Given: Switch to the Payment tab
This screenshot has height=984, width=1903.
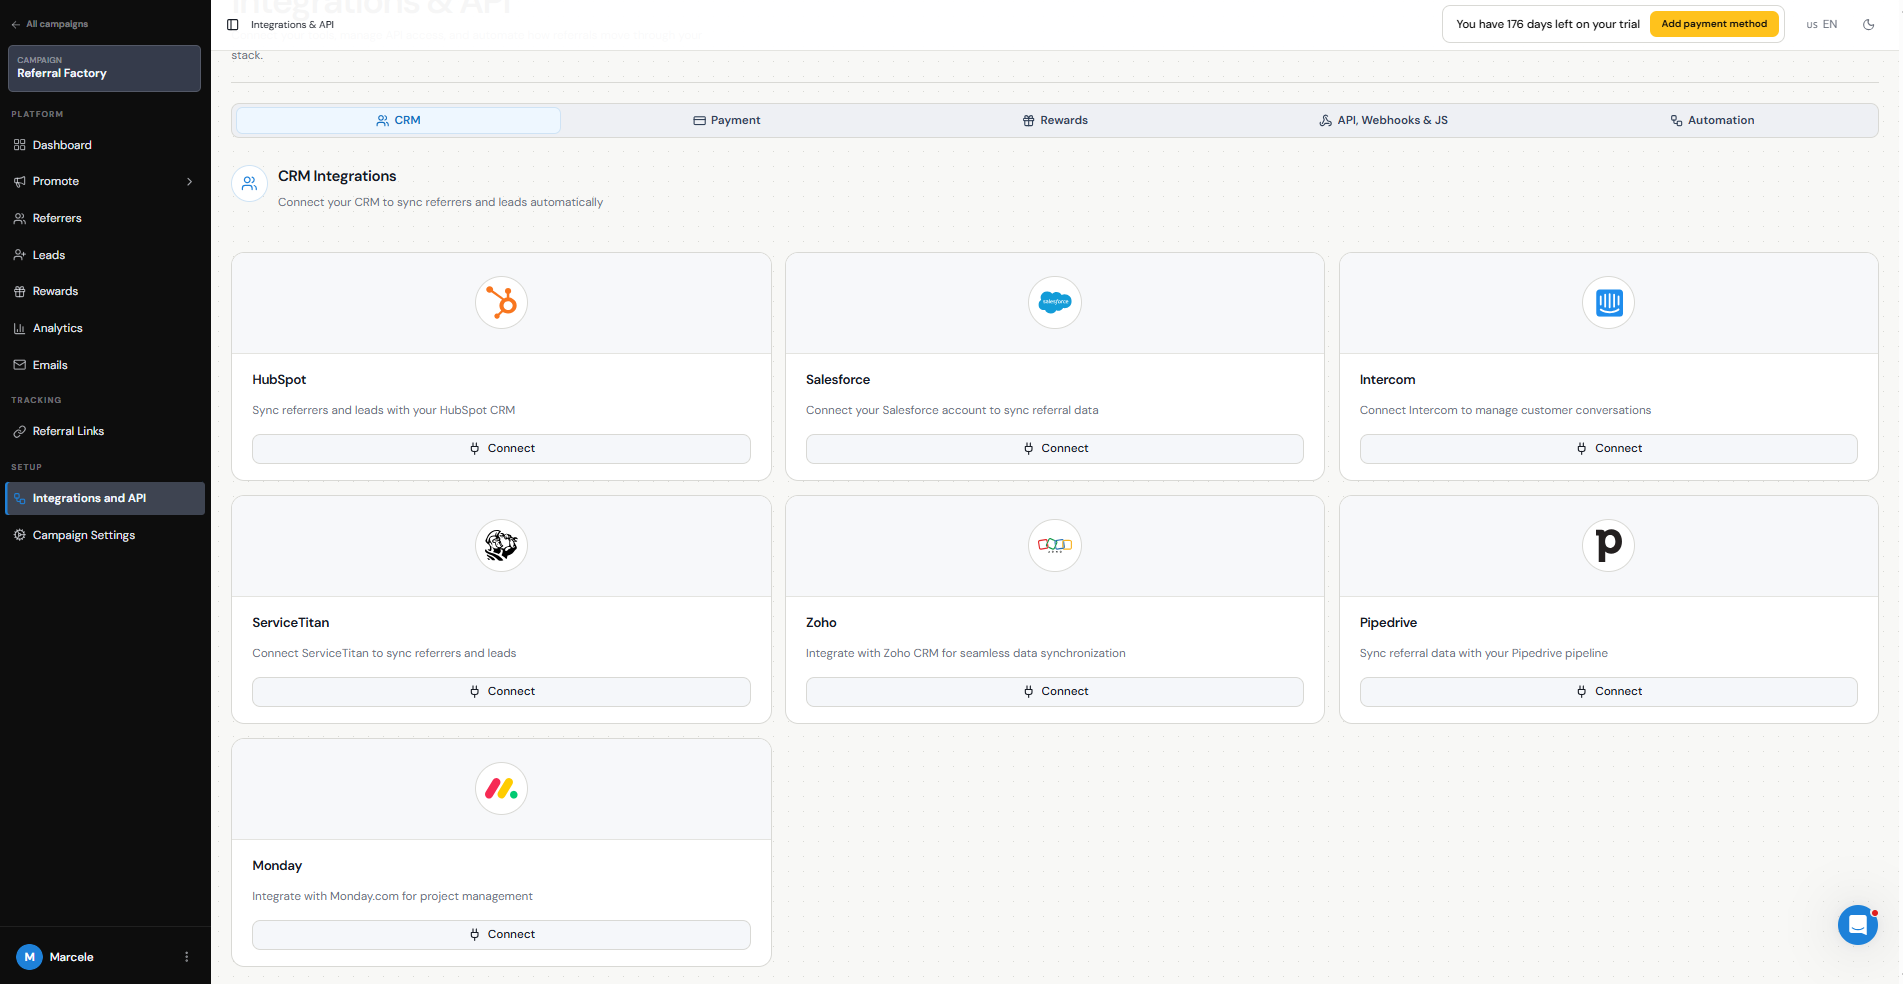Looking at the screenshot, I should (727, 120).
